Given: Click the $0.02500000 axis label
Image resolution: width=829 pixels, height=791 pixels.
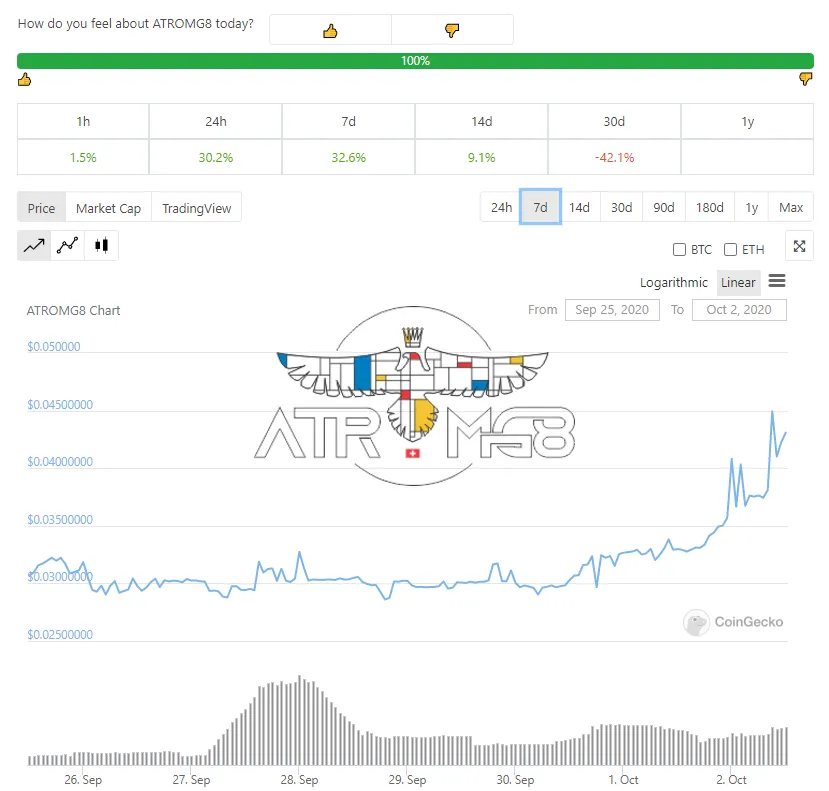Looking at the screenshot, I should [60, 634].
